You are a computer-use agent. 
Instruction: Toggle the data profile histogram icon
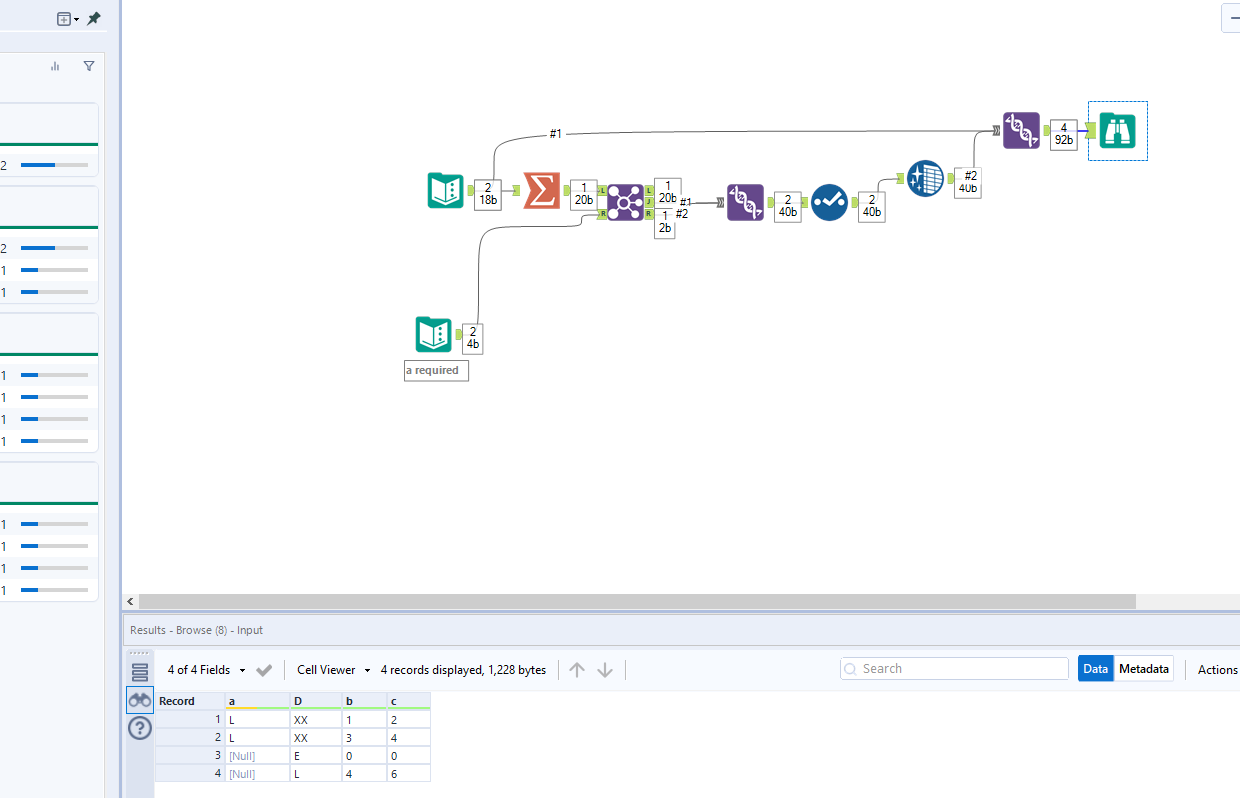tap(54, 65)
